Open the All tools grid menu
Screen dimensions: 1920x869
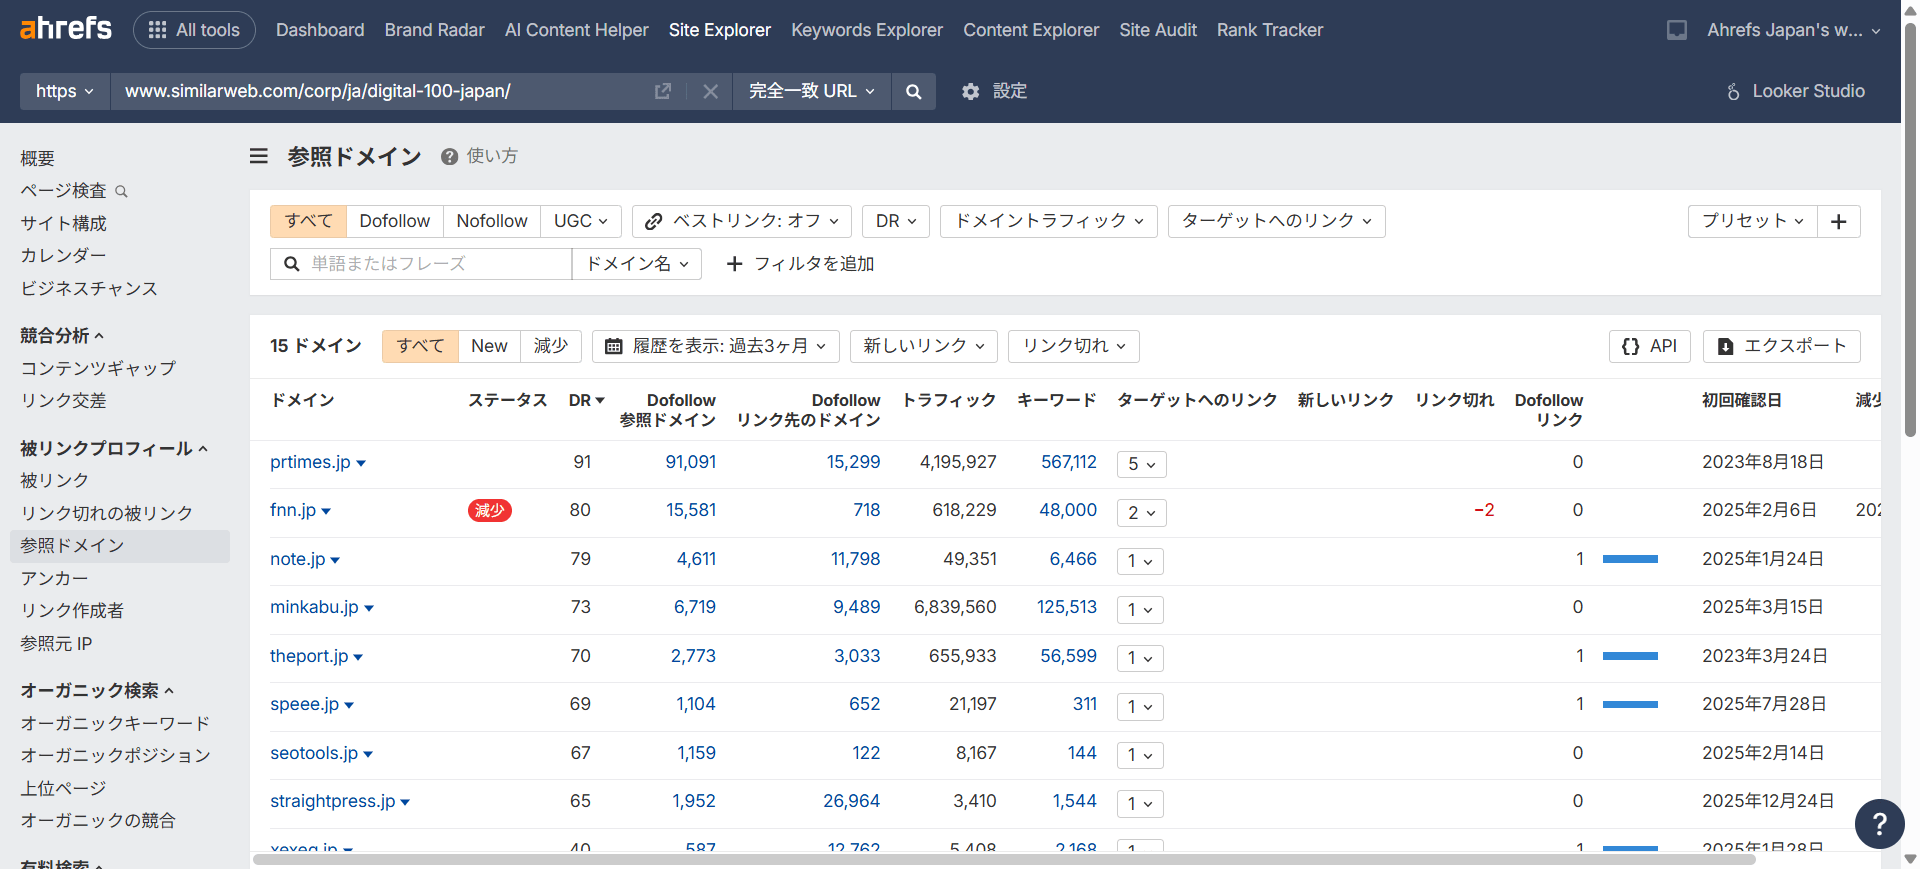click(194, 30)
